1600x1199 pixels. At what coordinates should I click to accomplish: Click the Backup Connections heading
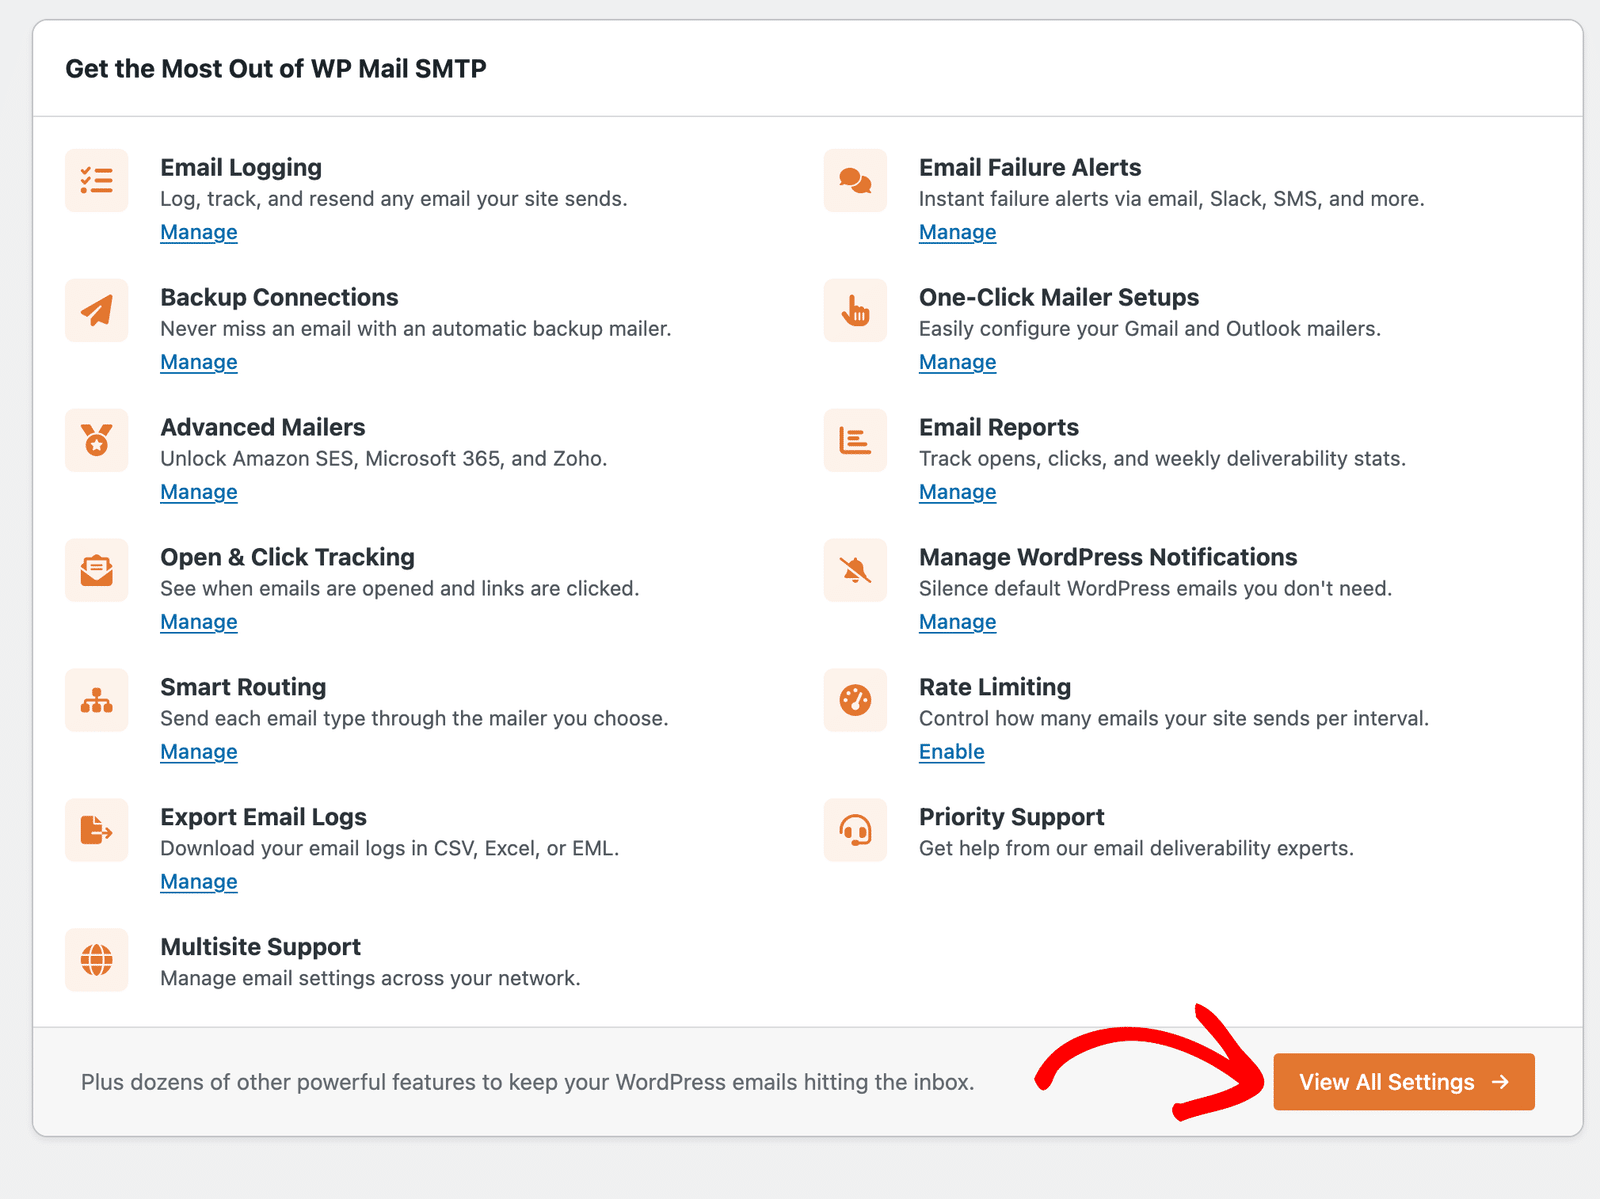tap(279, 298)
